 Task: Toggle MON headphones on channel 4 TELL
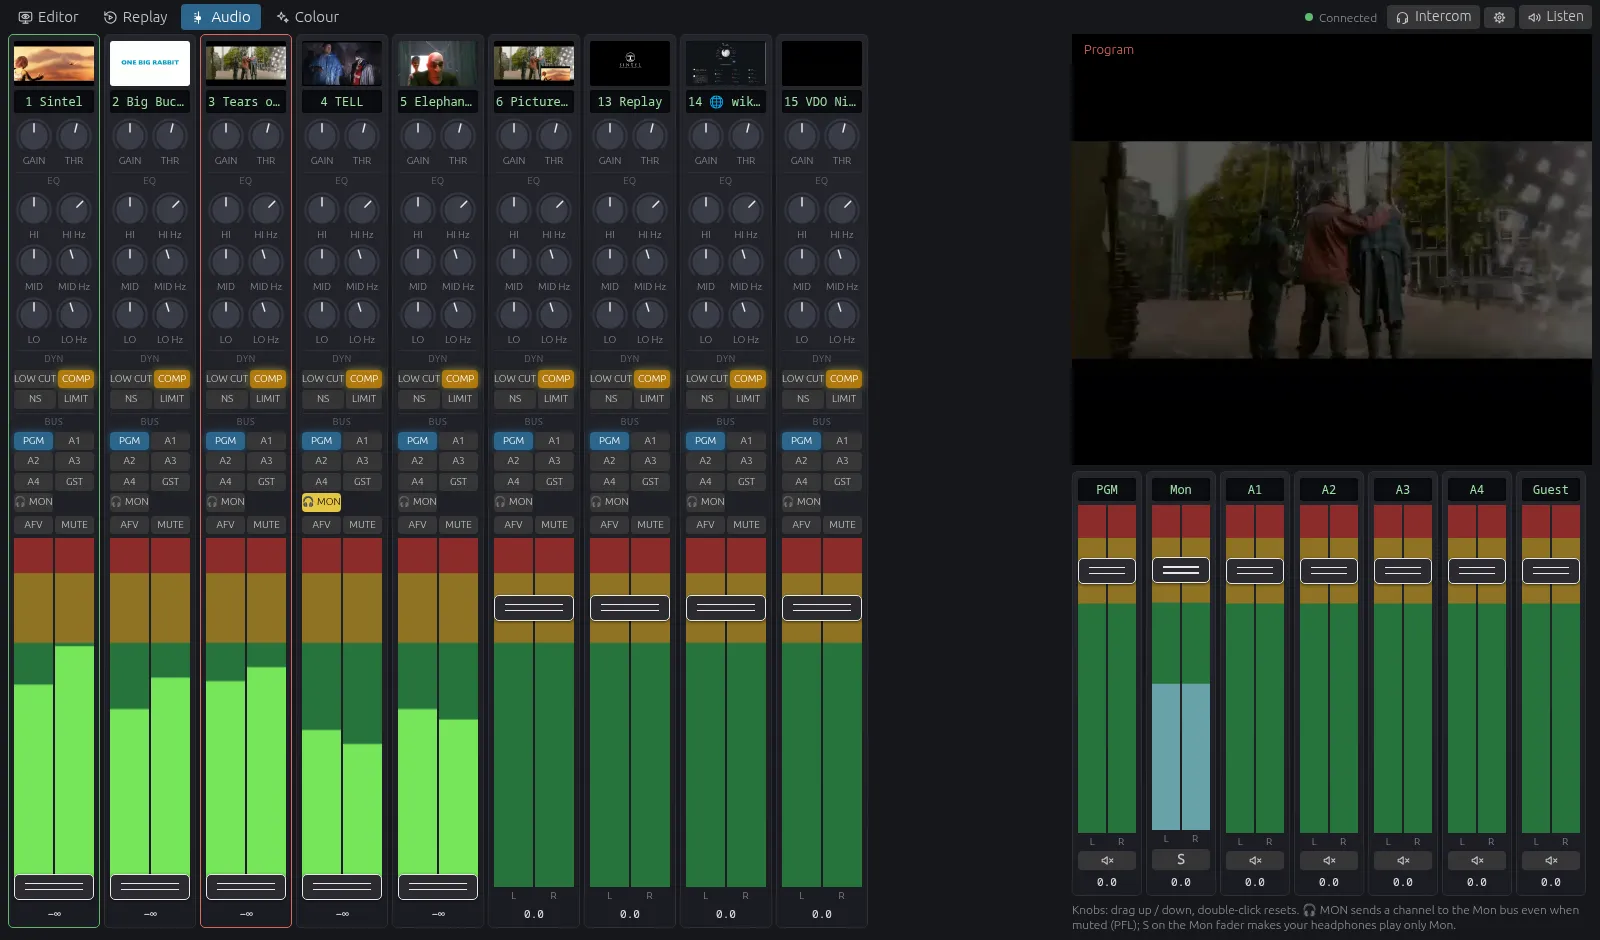(322, 502)
